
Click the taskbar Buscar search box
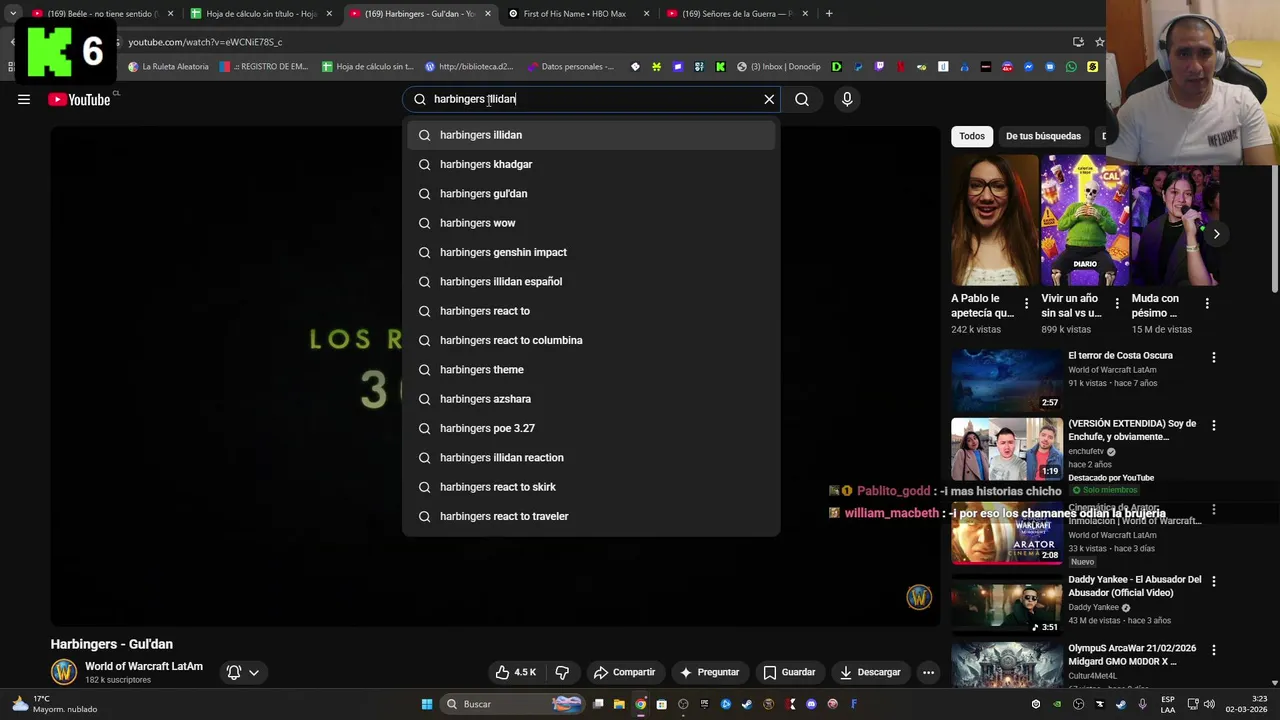click(512, 704)
